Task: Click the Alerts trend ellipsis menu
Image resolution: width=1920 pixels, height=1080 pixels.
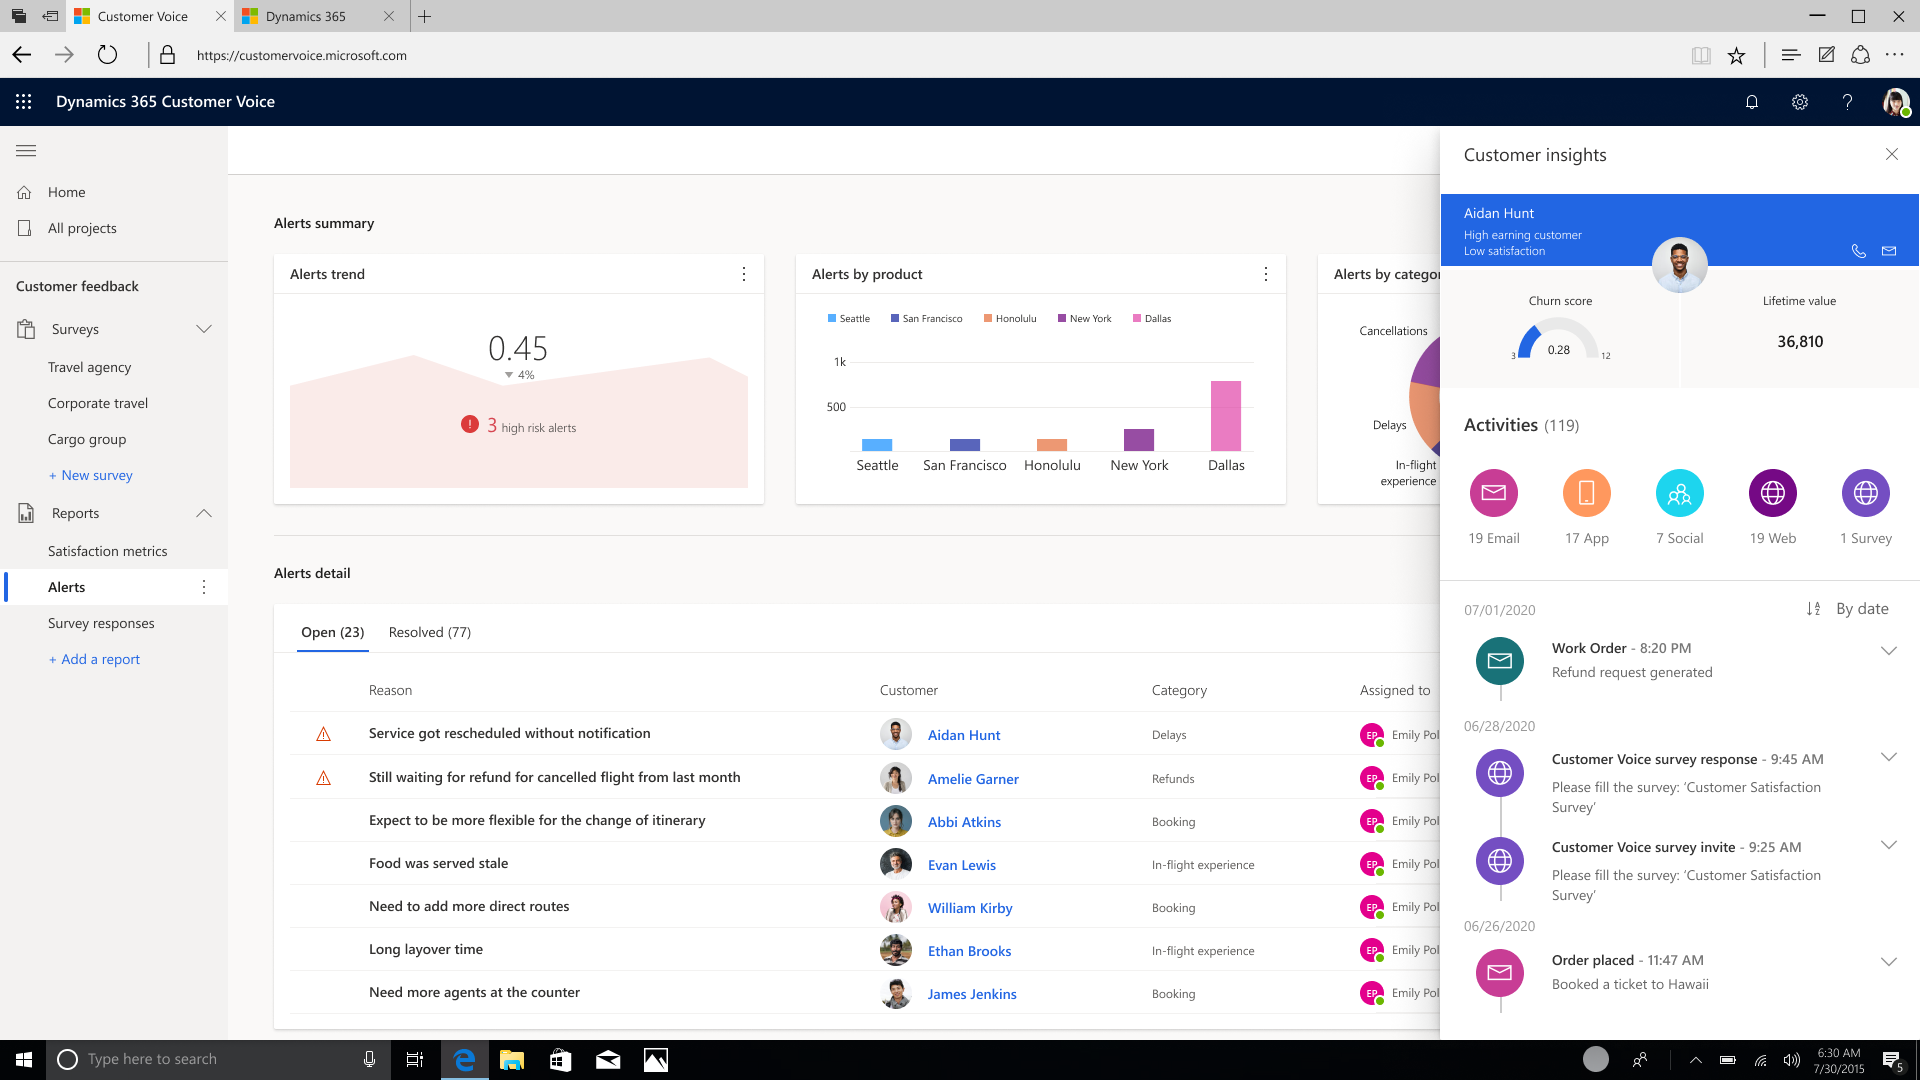Action: pyautogui.click(x=744, y=273)
